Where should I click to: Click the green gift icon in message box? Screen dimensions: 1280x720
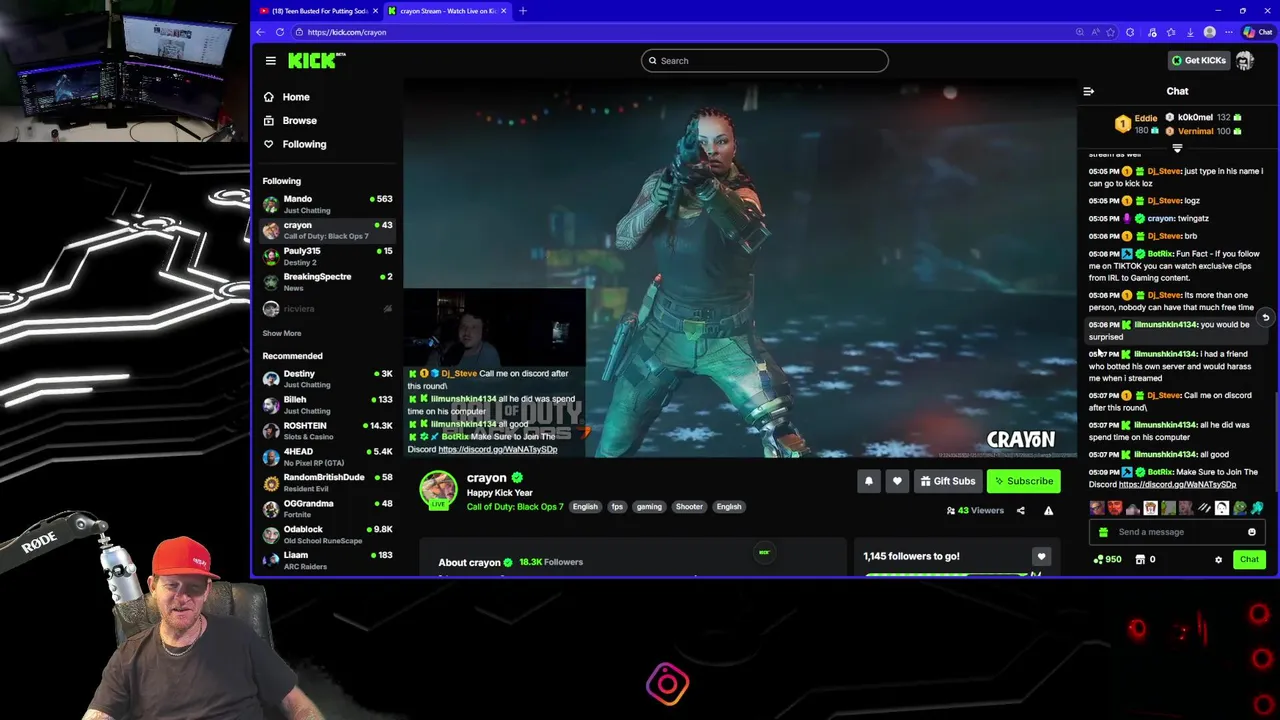pyautogui.click(x=1103, y=532)
